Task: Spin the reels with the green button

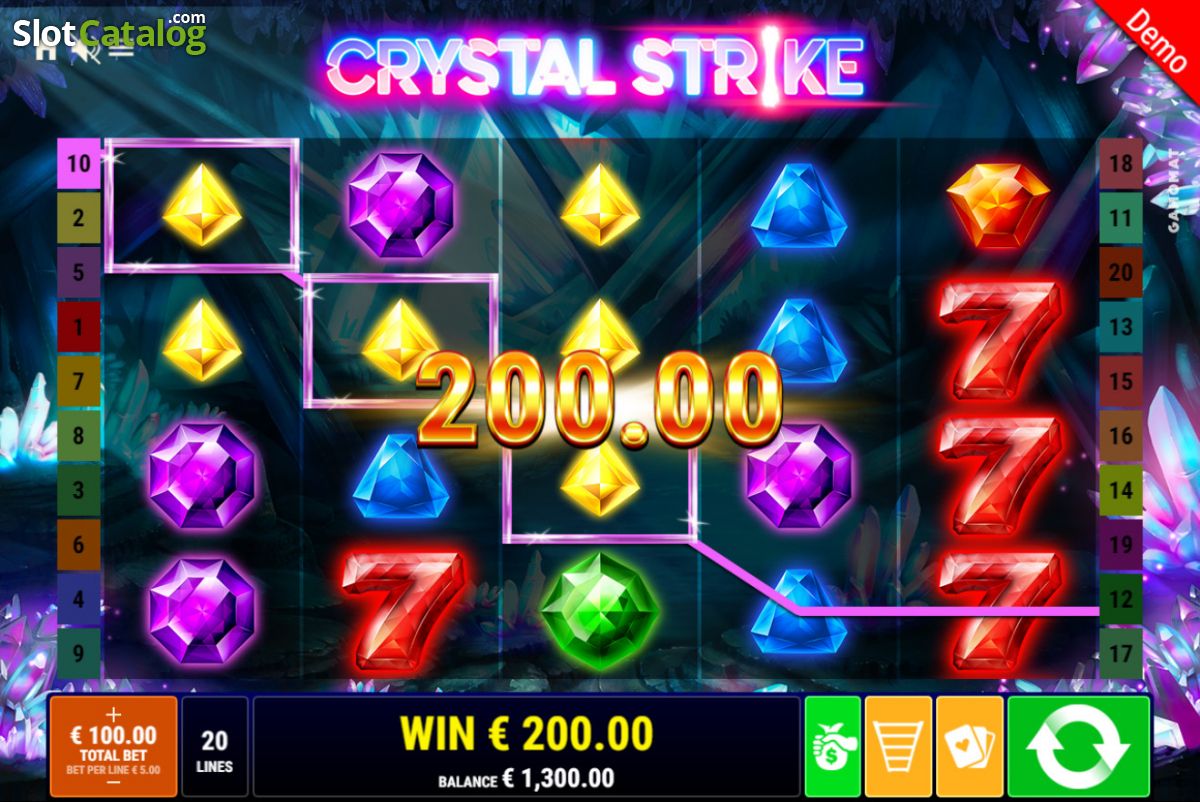Action: click(1079, 747)
